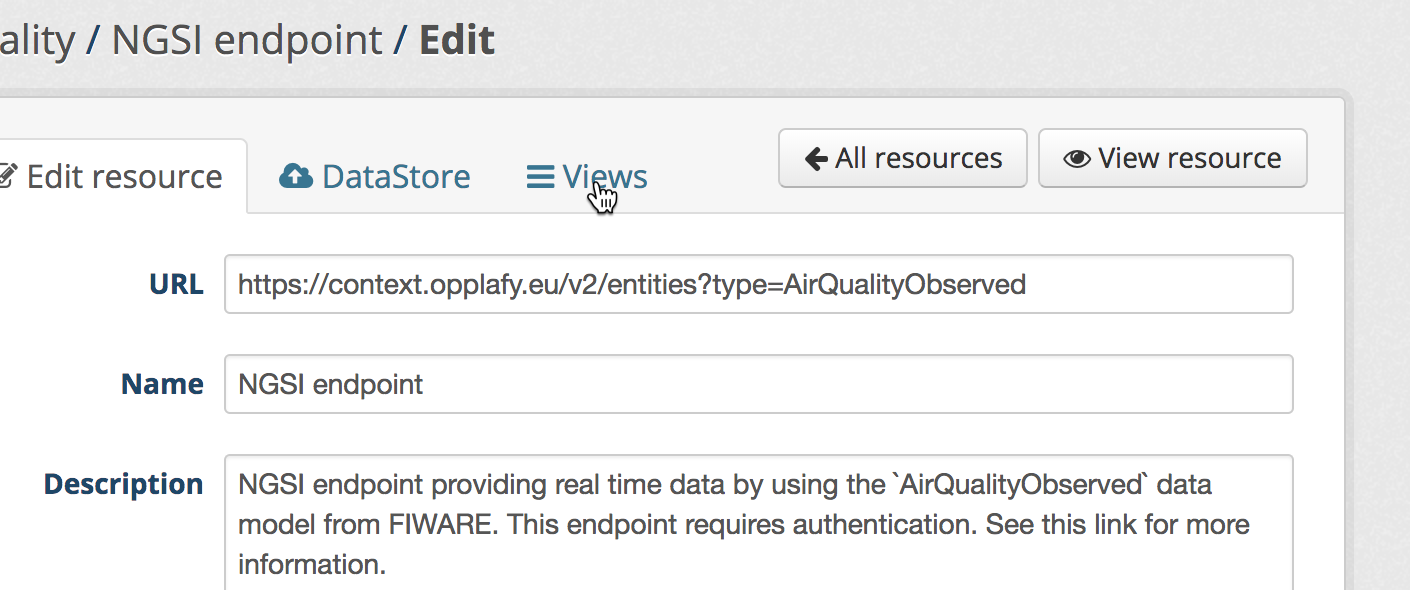Click the View resource button
Viewport: 1410px width, 590px height.
[1173, 158]
